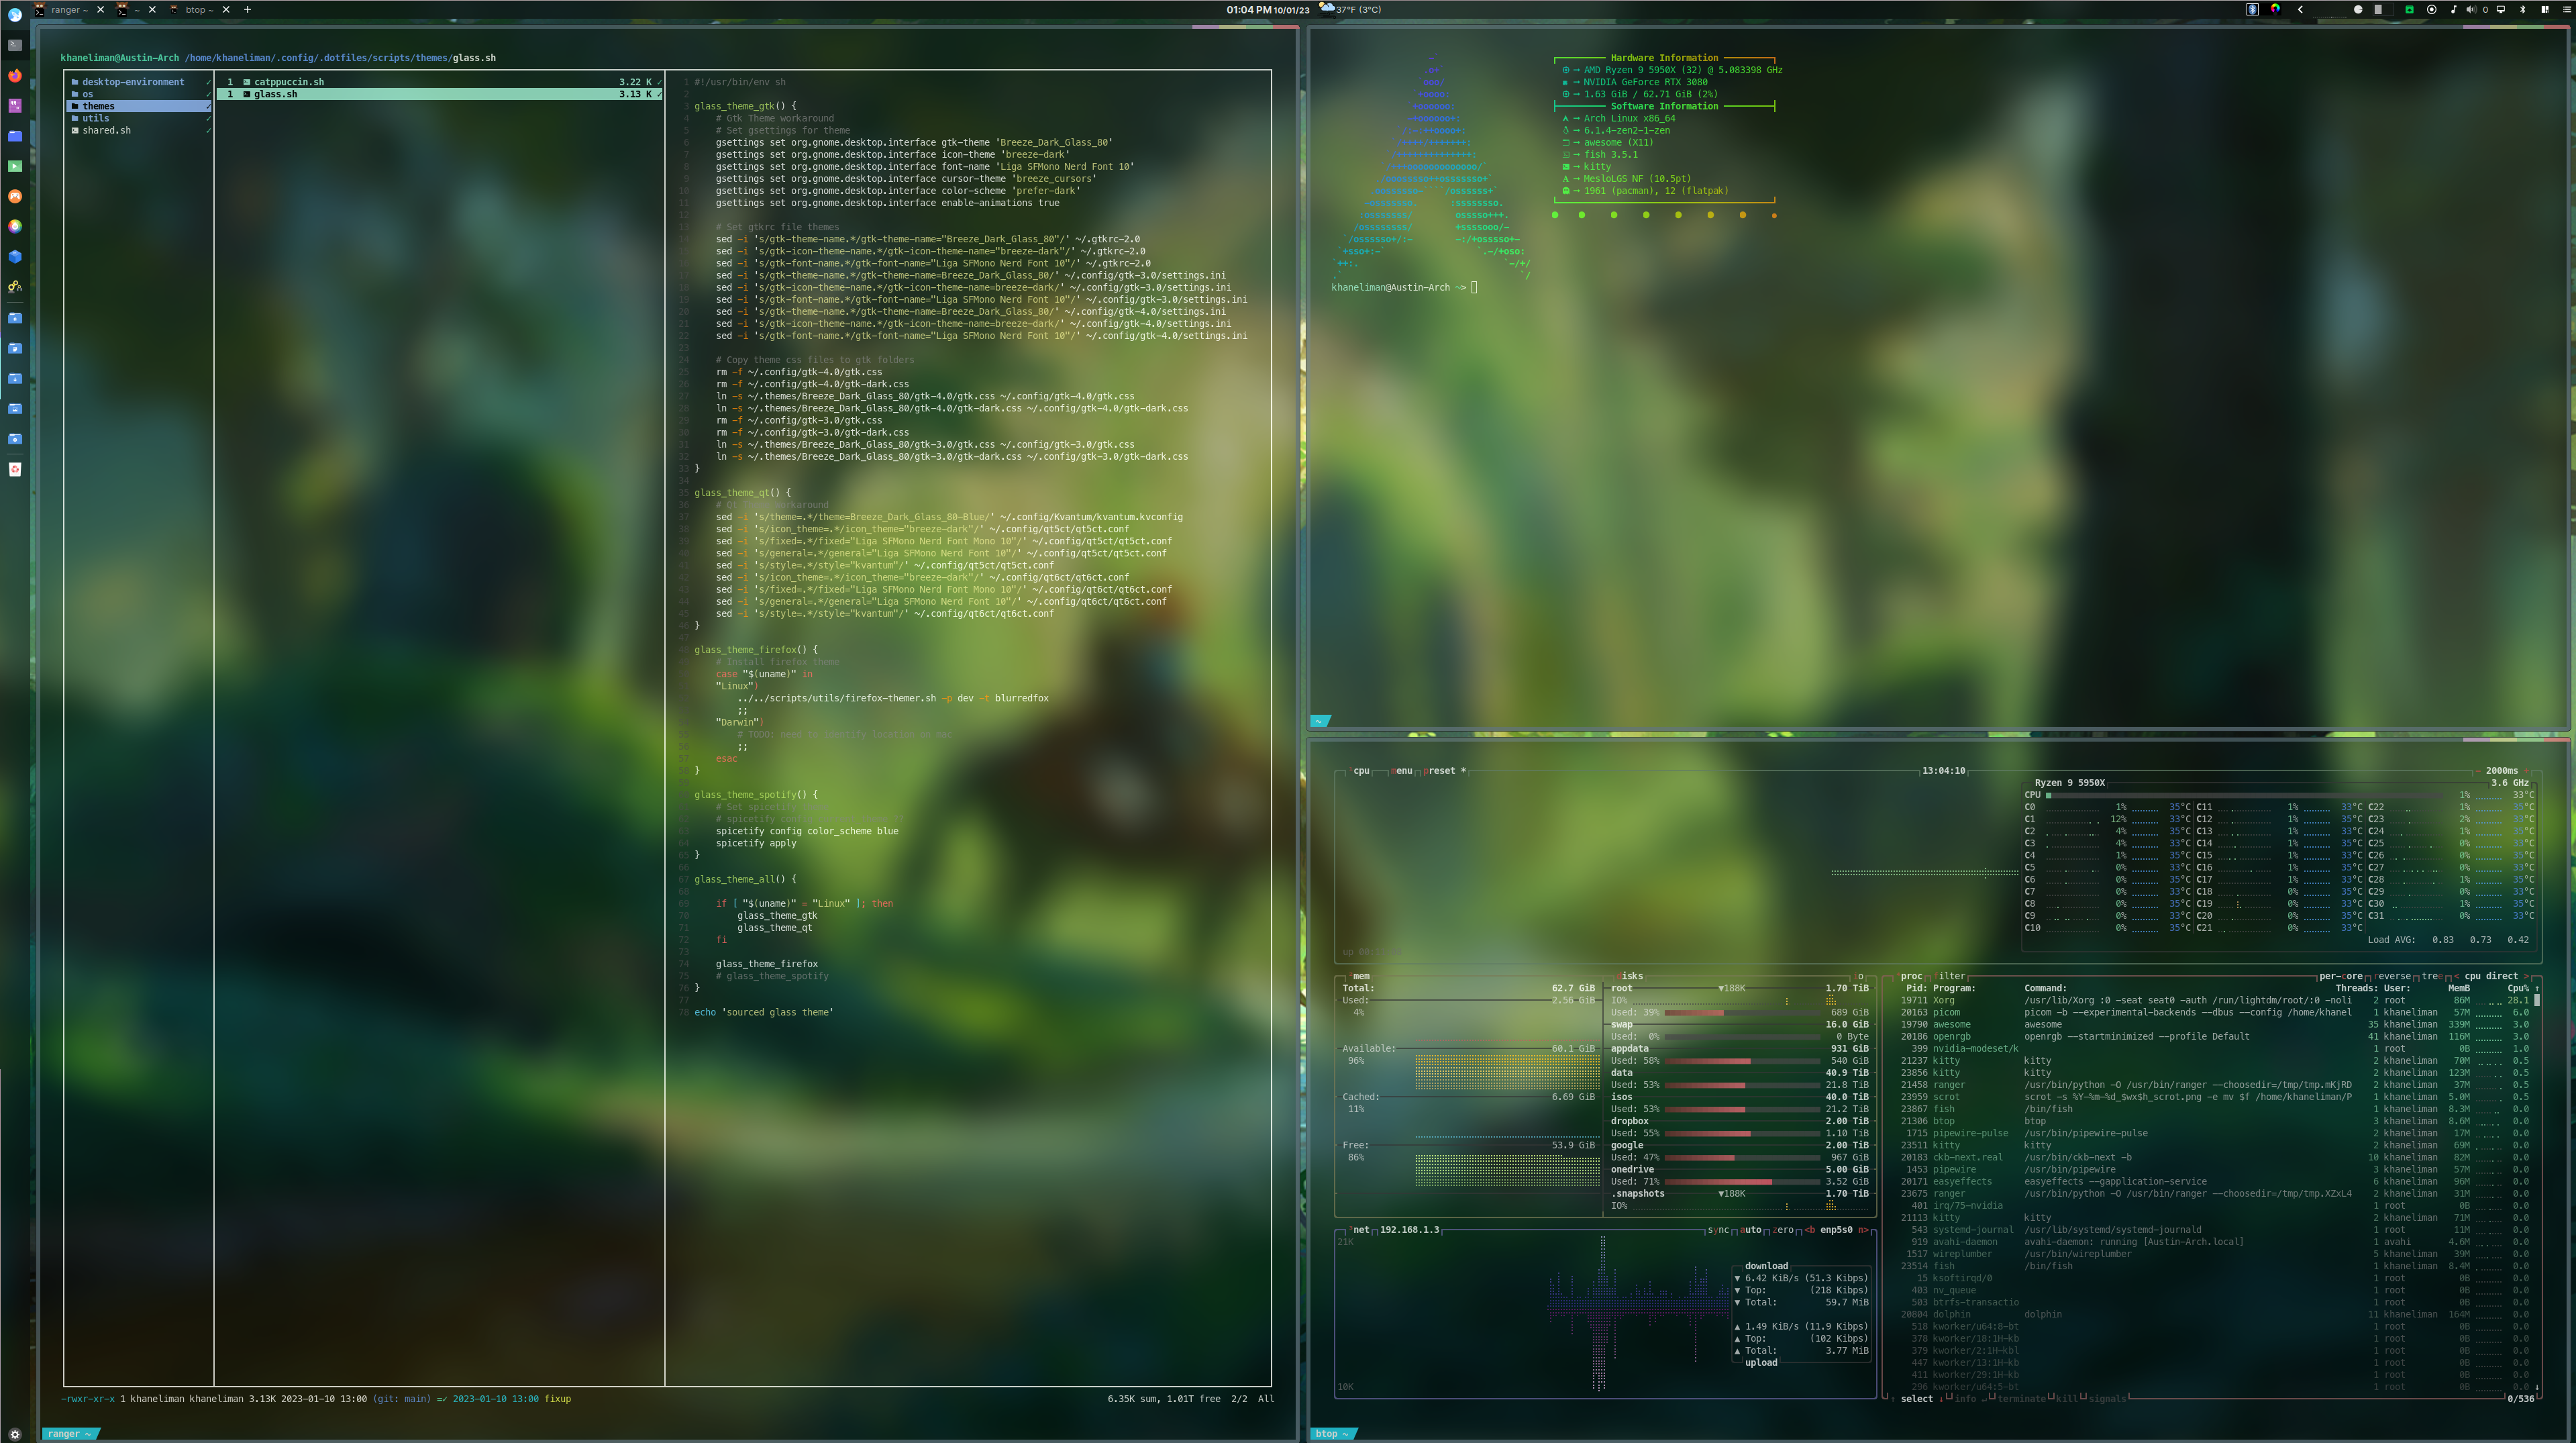
Task: Expand the system tray left chevron
Action: coord(2300,9)
